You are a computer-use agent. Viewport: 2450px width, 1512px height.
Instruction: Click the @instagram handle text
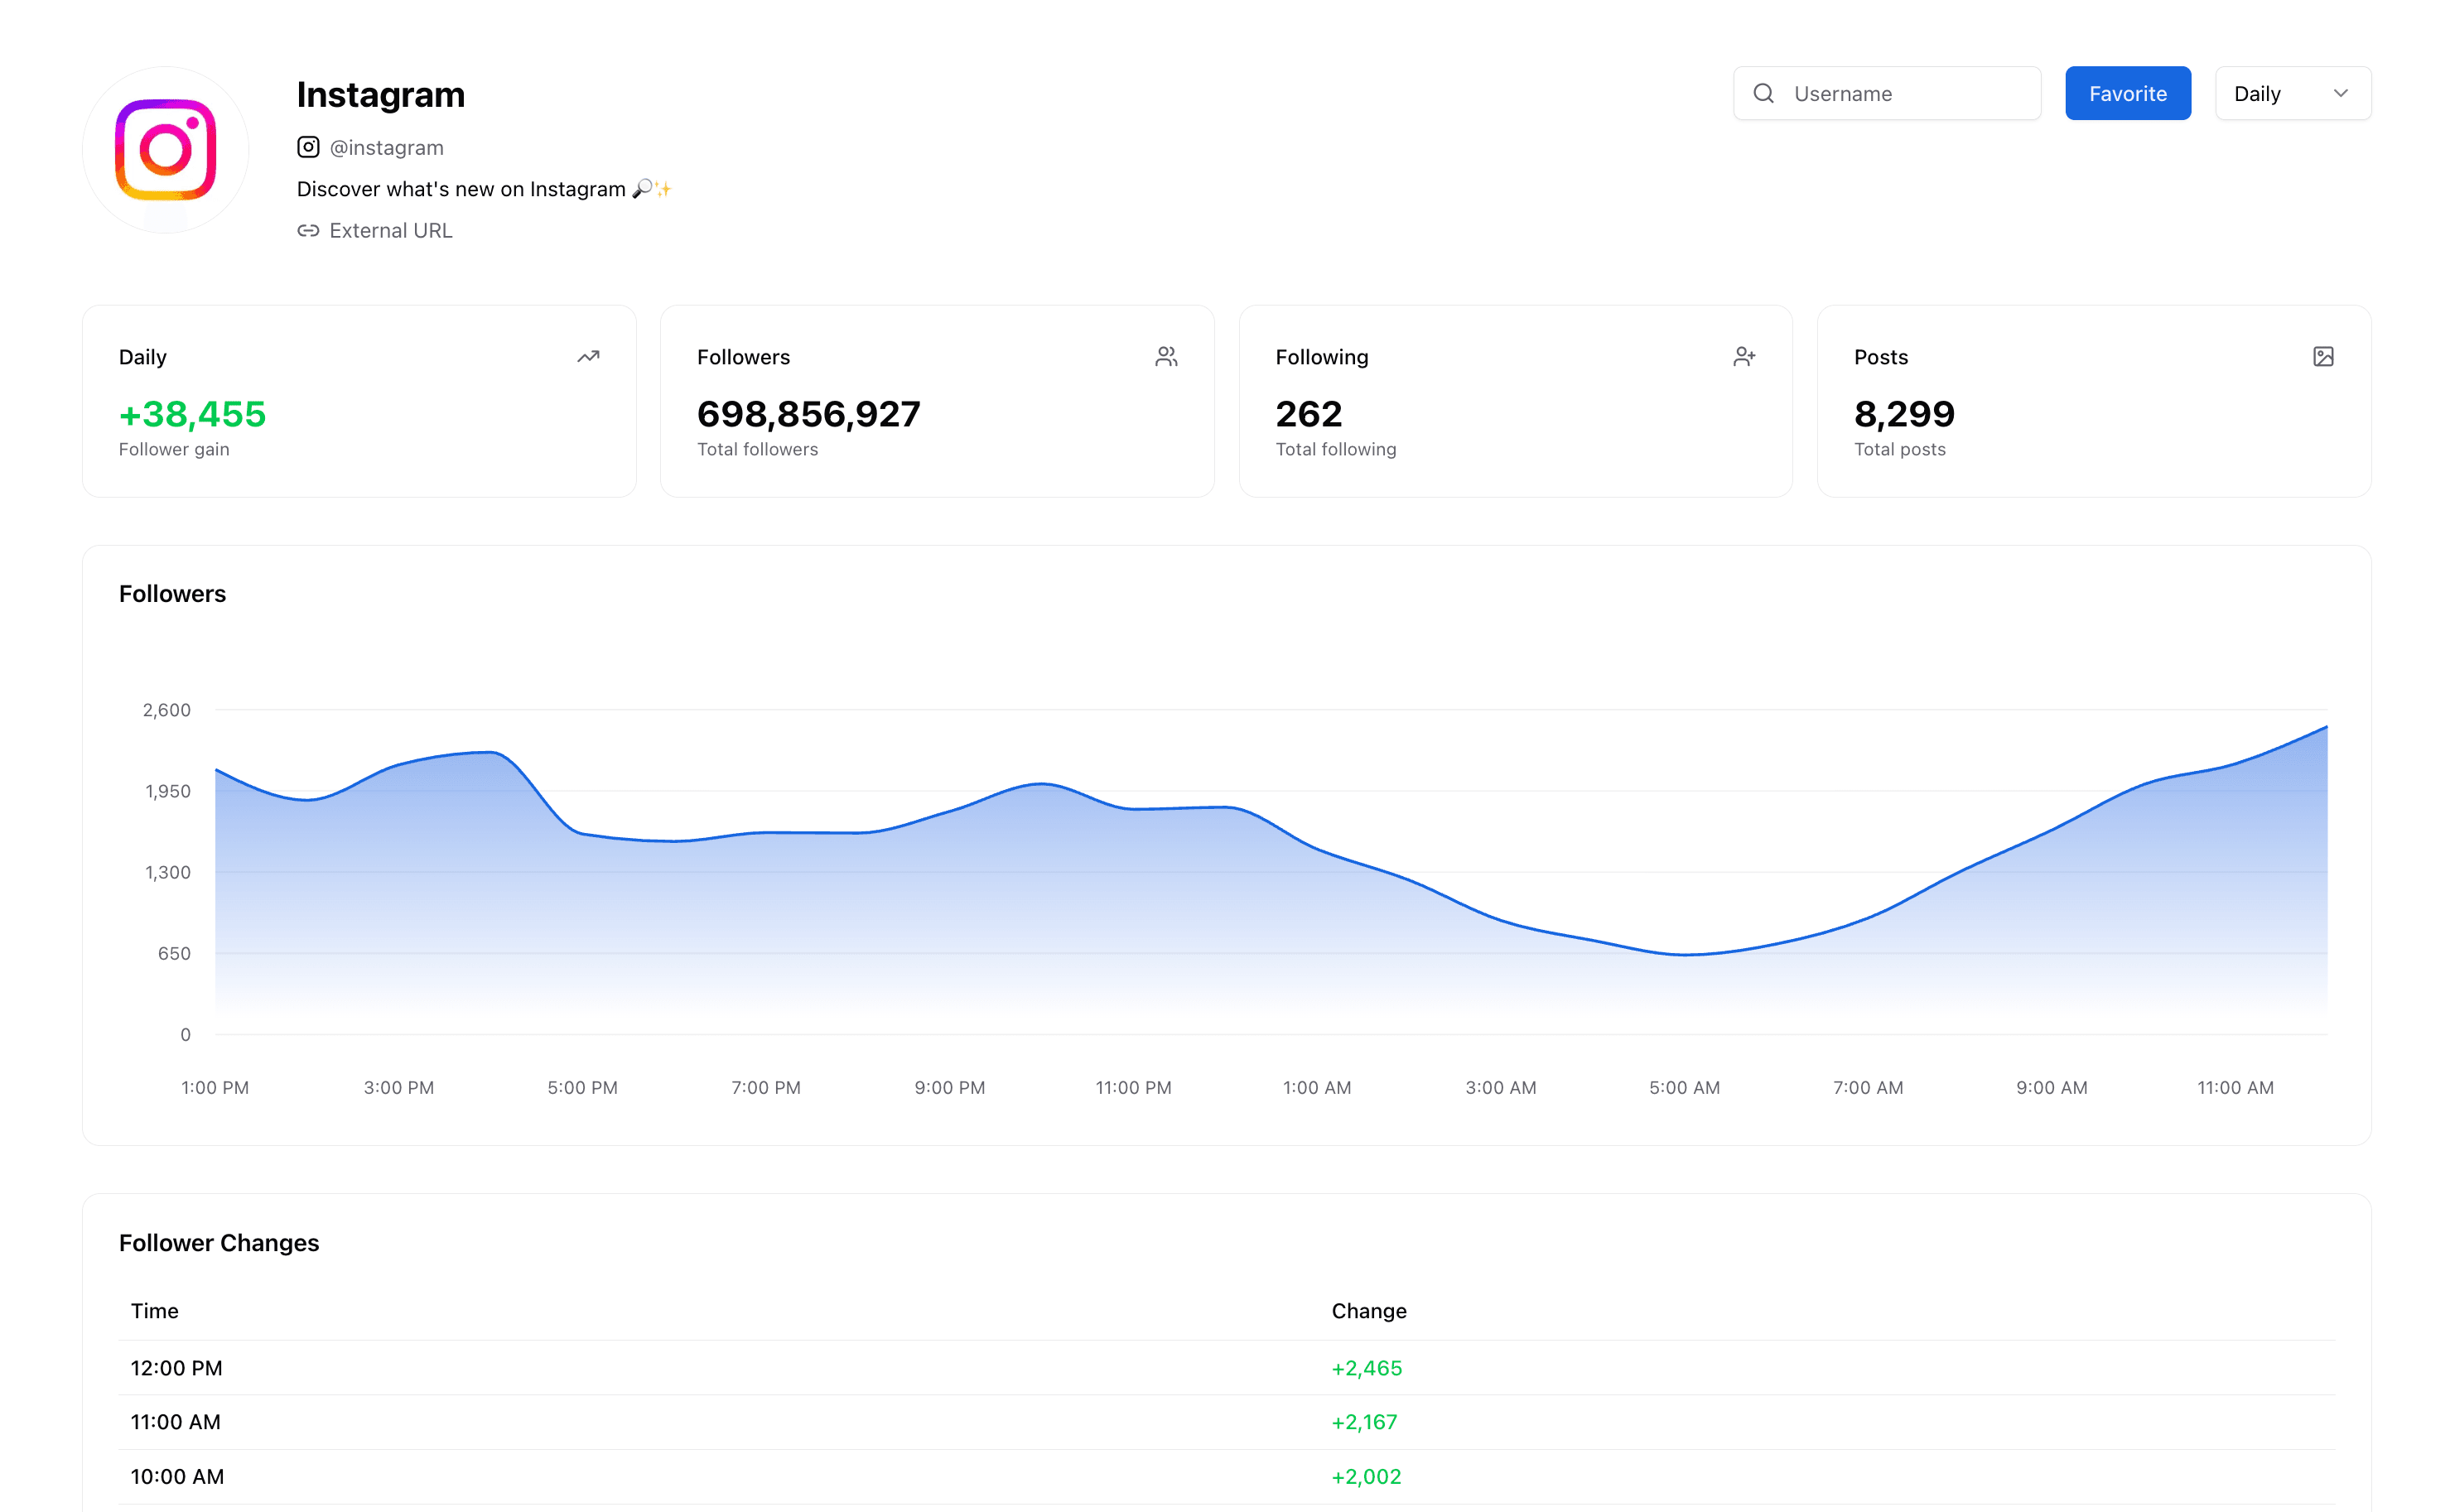(386, 148)
